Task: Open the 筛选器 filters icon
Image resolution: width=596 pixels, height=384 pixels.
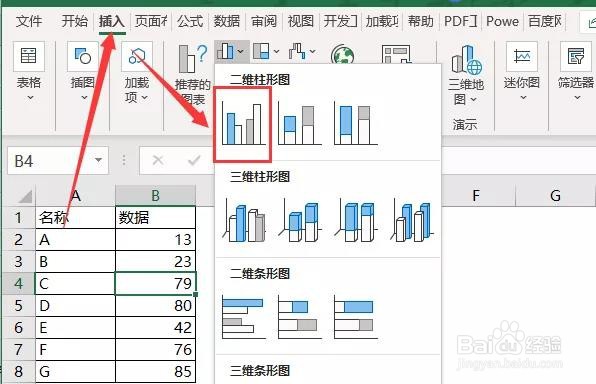Action: [x=575, y=56]
